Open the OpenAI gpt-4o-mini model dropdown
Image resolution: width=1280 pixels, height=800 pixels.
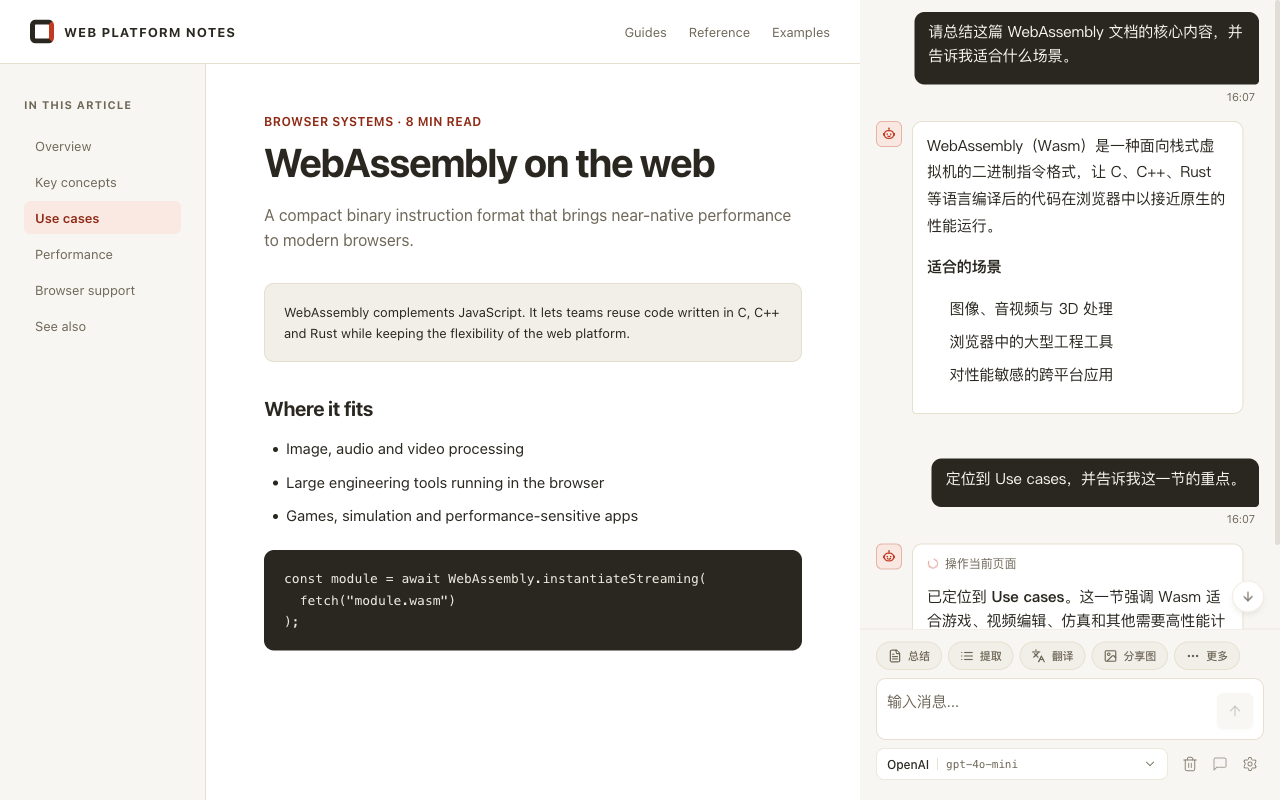click(x=1022, y=764)
